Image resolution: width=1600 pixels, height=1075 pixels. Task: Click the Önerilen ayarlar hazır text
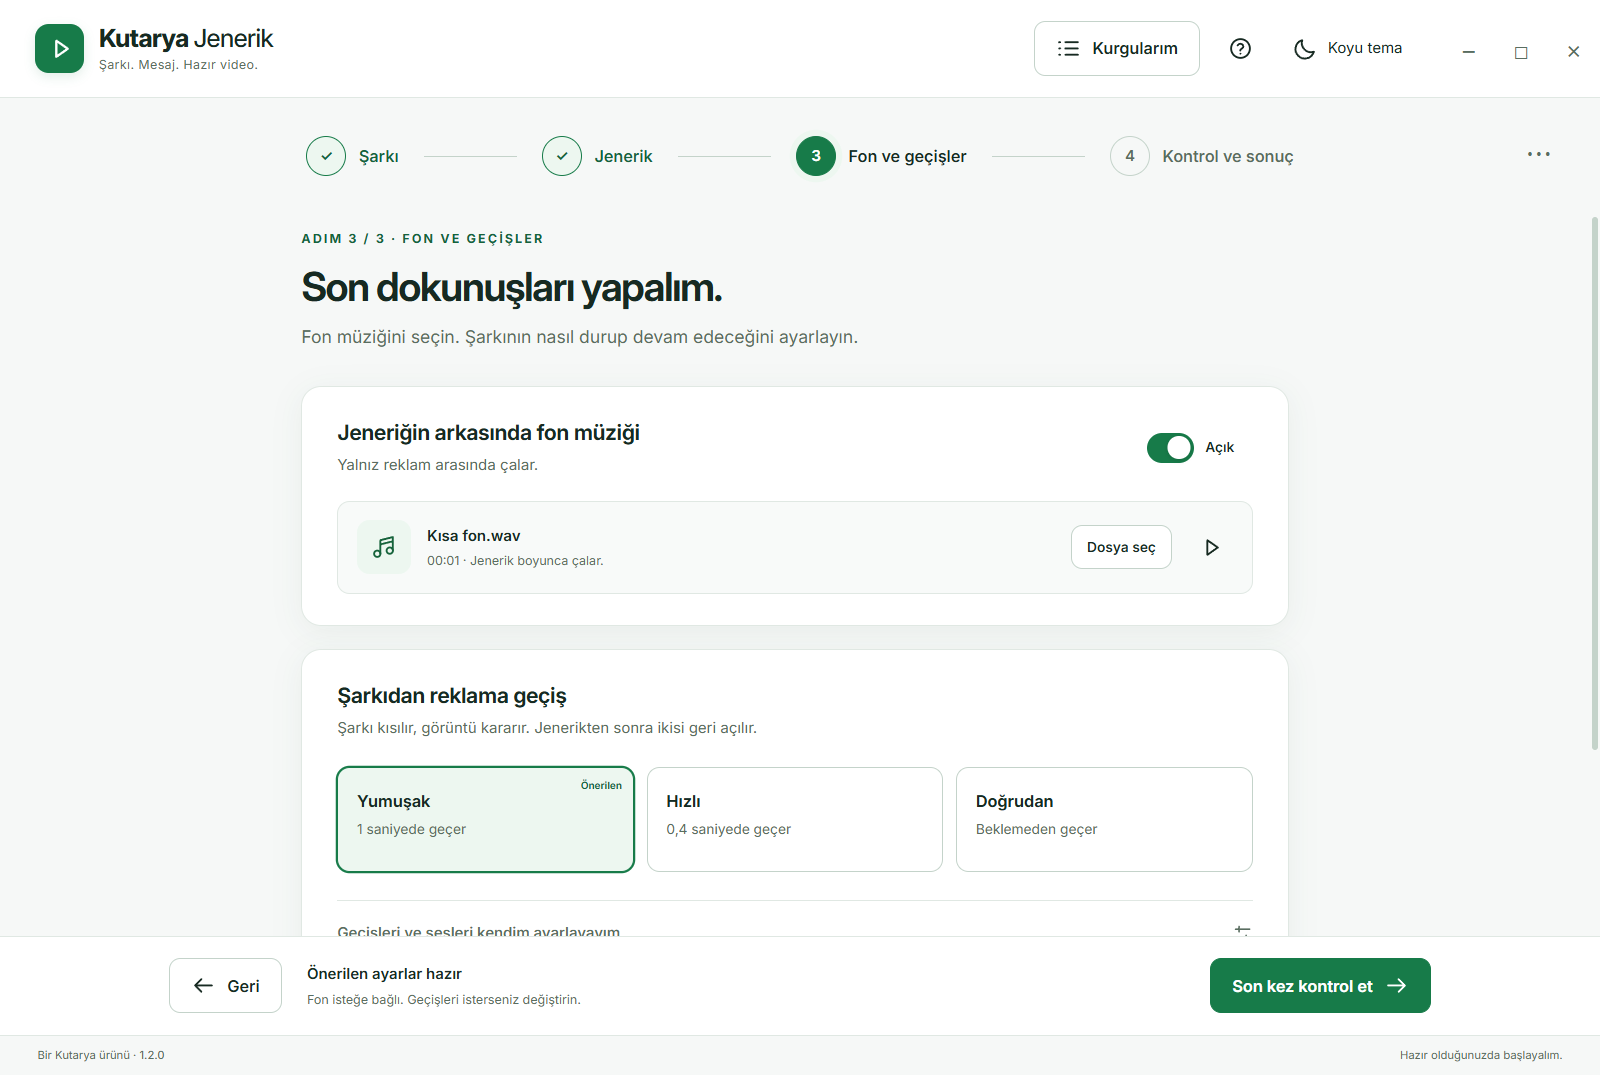coord(384,974)
